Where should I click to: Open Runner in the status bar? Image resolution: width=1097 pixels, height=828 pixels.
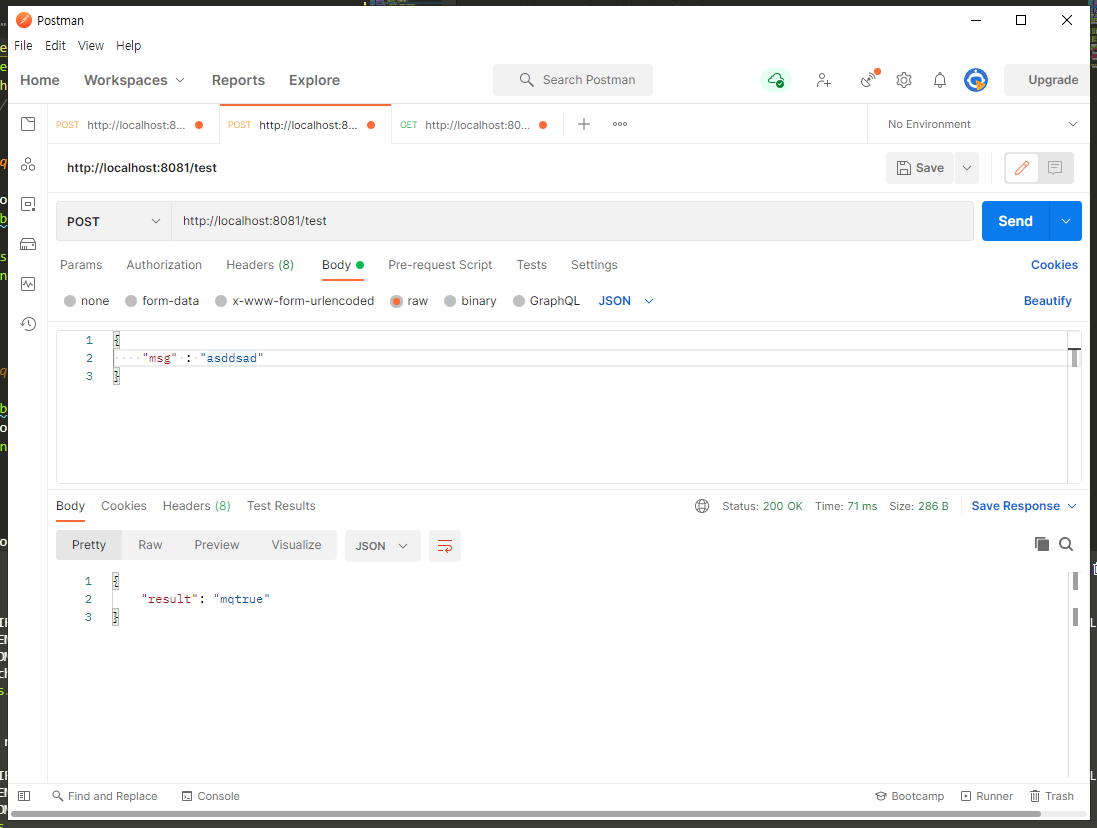986,796
